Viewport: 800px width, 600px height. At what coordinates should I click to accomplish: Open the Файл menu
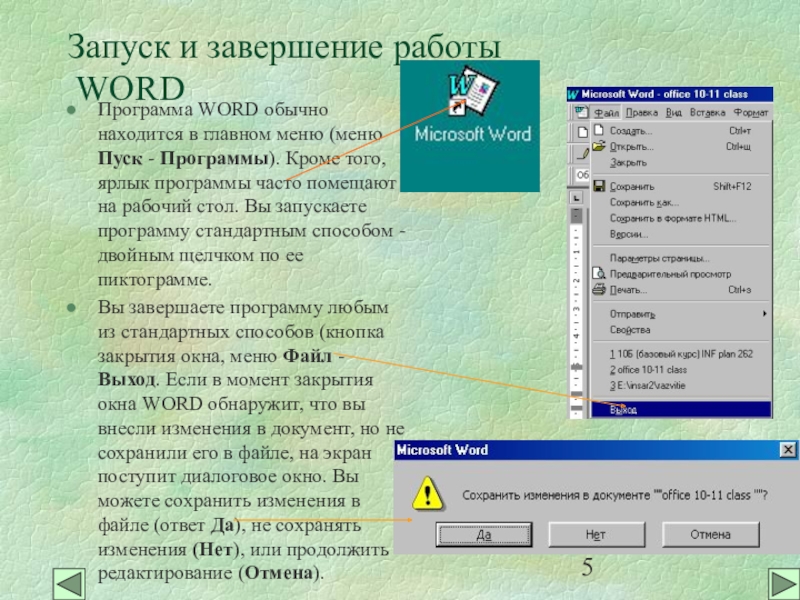click(x=607, y=113)
